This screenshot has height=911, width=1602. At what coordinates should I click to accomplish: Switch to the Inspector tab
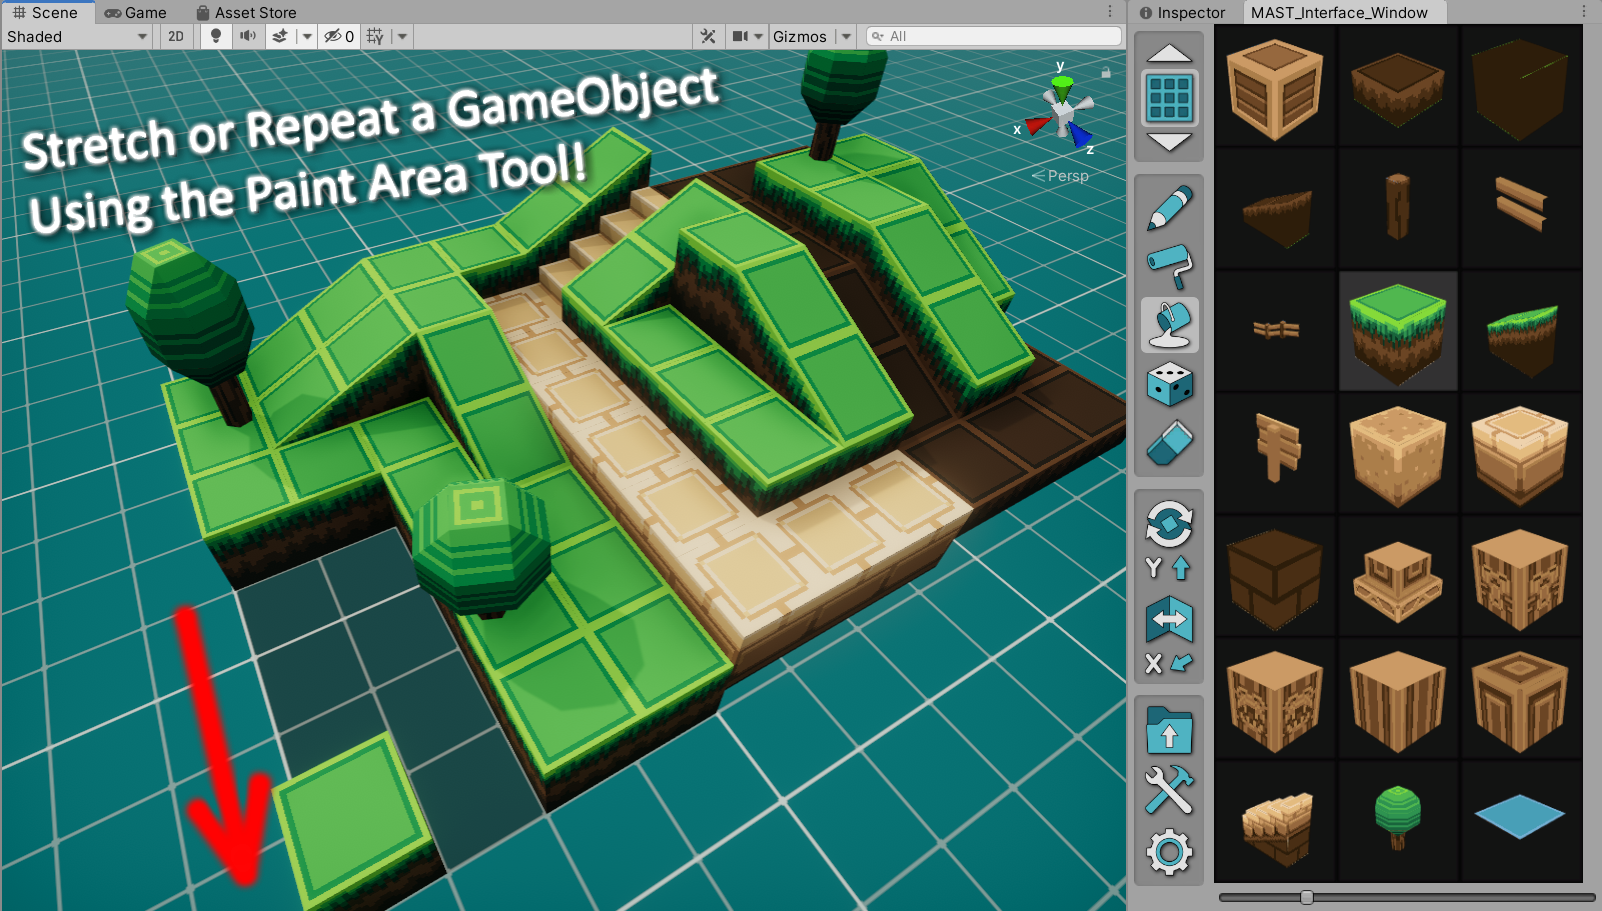pos(1182,13)
